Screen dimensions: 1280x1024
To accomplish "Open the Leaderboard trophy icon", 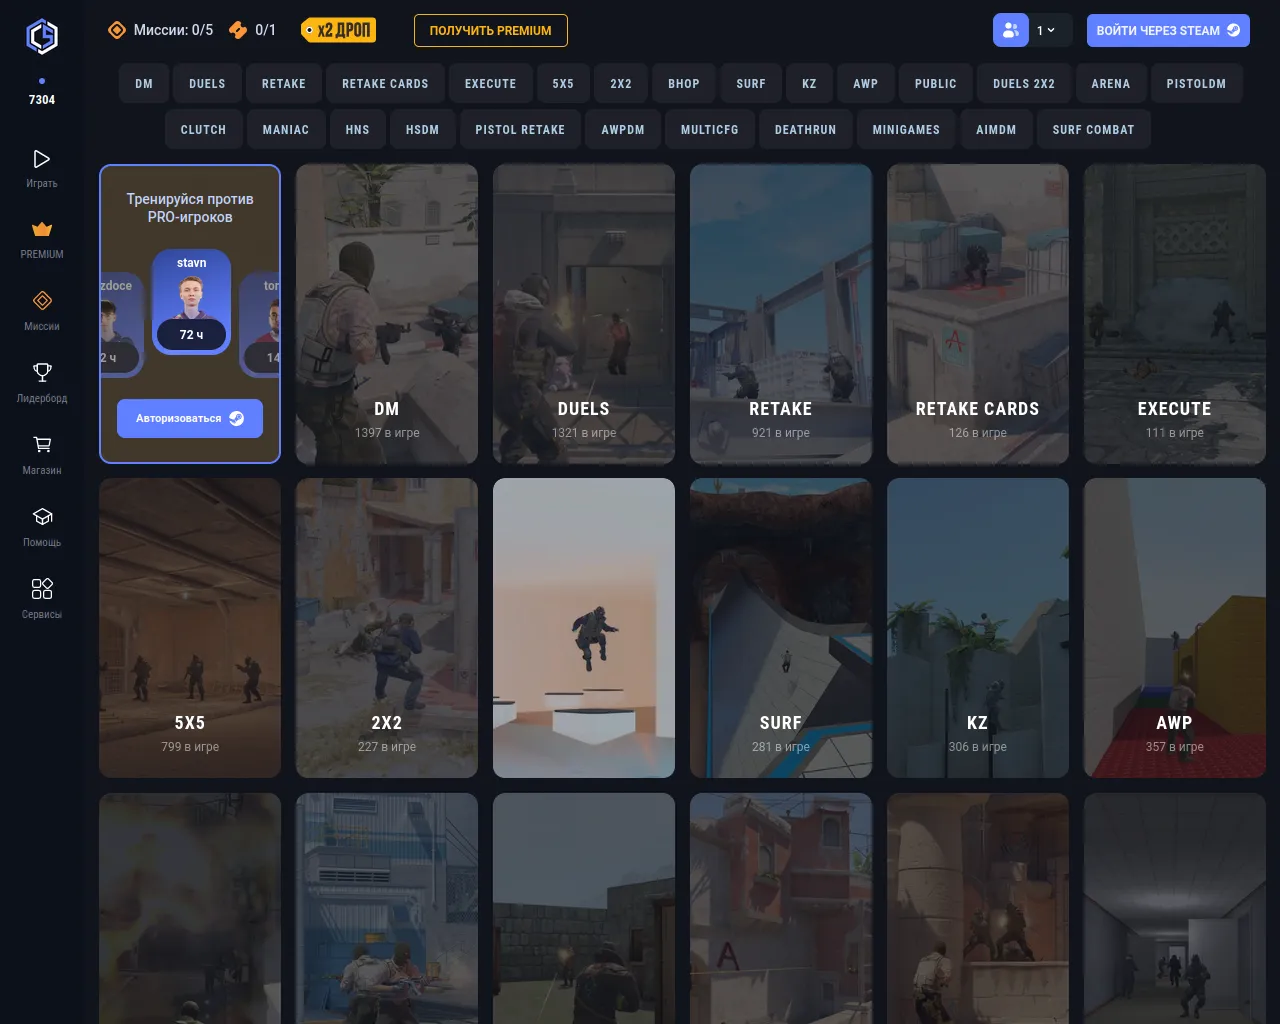I will coord(42,373).
